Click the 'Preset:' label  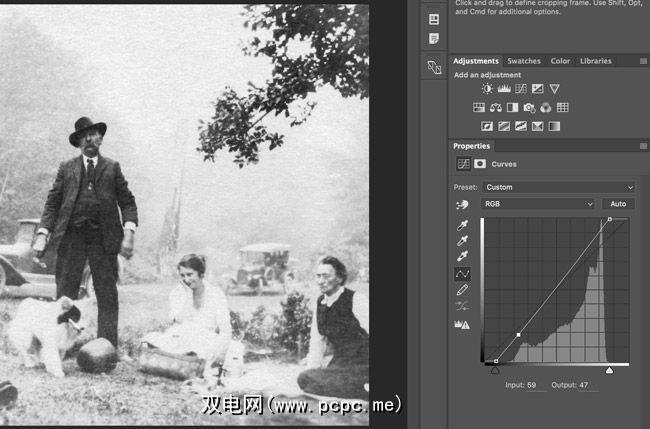point(466,187)
